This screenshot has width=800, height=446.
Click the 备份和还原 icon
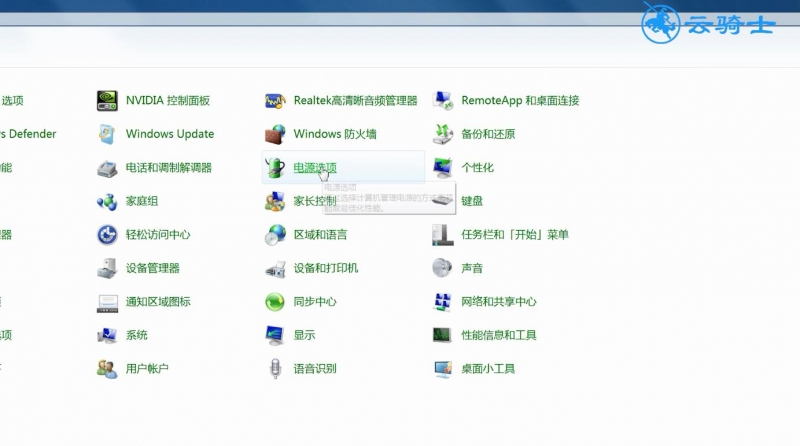(x=443, y=134)
